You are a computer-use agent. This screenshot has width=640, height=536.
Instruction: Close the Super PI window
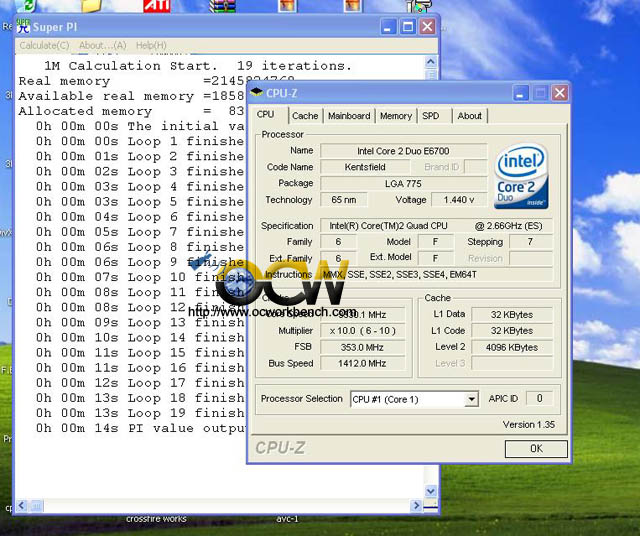427,27
